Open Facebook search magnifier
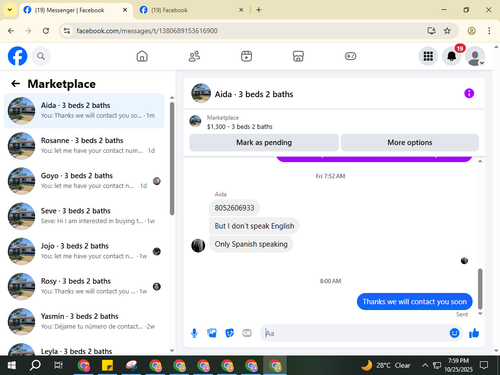 coord(41,56)
